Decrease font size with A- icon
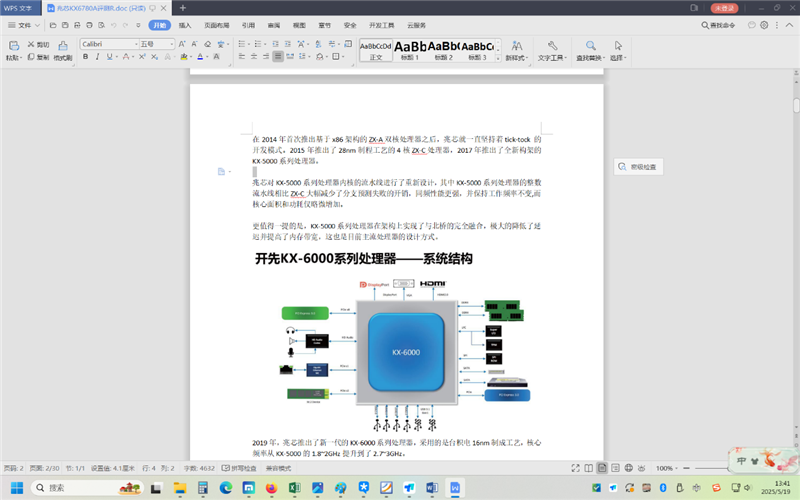Screen dimensions: 800x500 pyautogui.click(x=195, y=44)
